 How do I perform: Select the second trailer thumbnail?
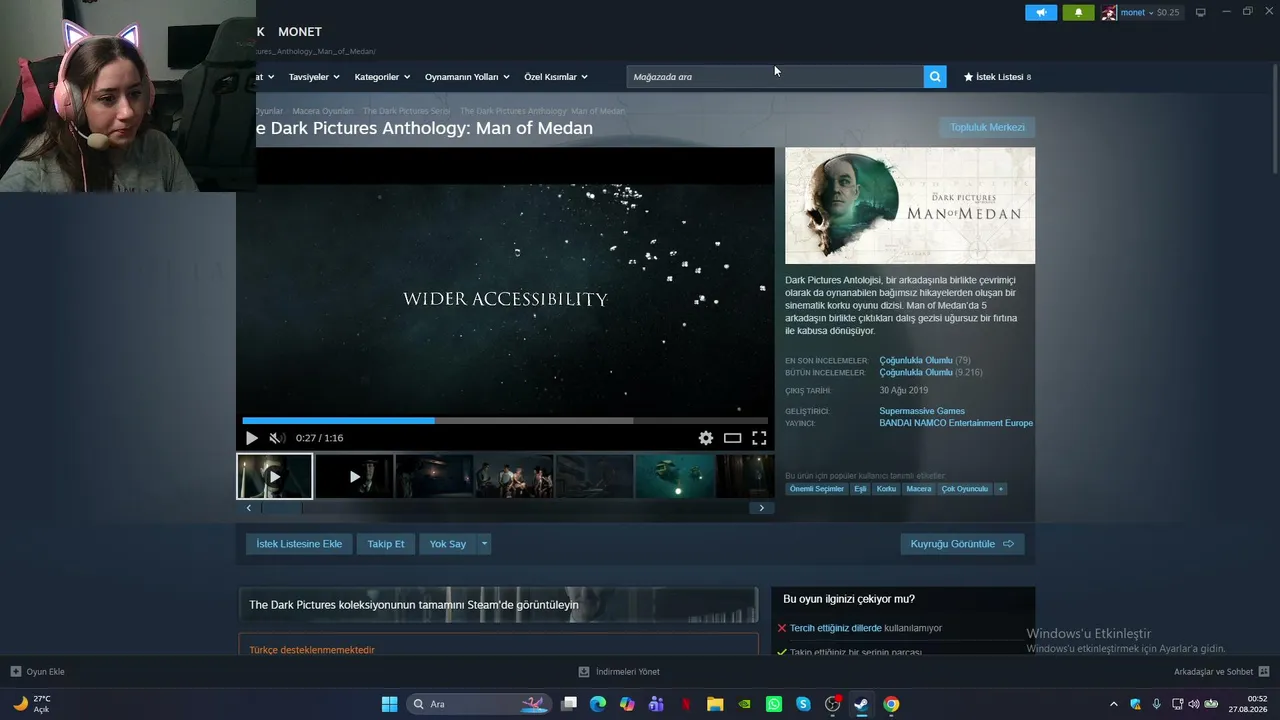coord(354,476)
